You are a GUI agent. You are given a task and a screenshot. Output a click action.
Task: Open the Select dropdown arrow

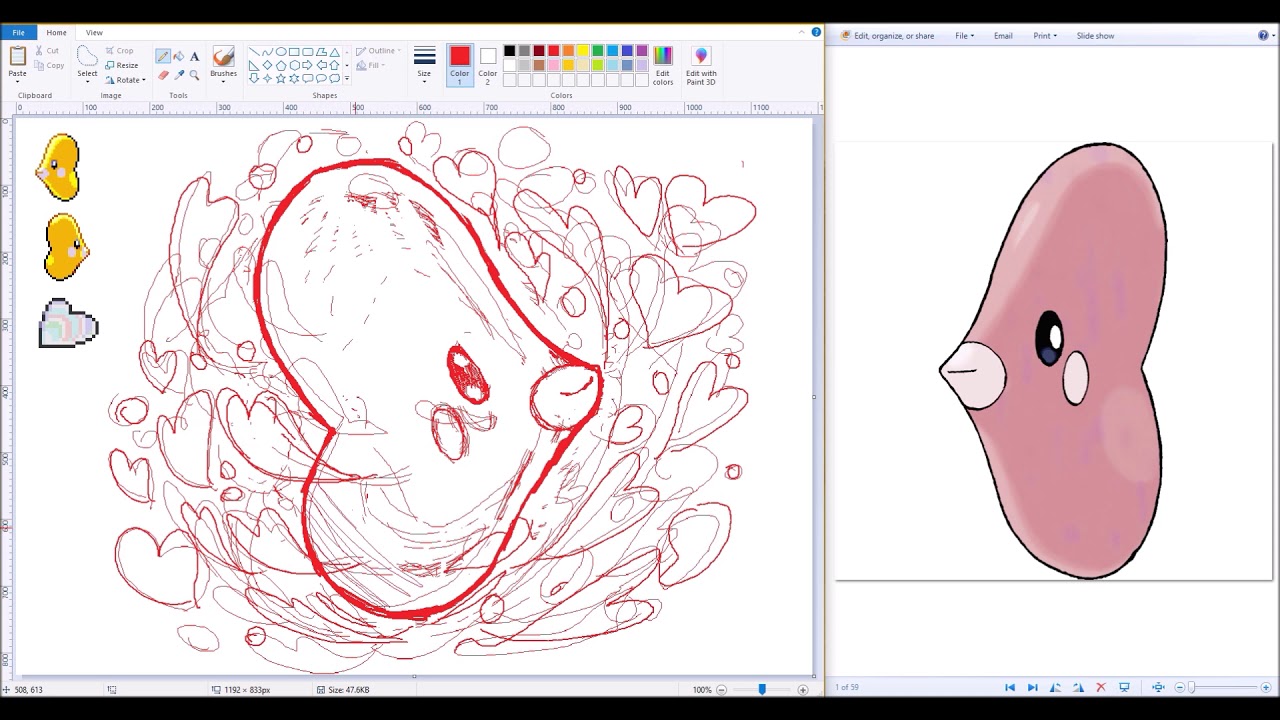(x=87, y=81)
